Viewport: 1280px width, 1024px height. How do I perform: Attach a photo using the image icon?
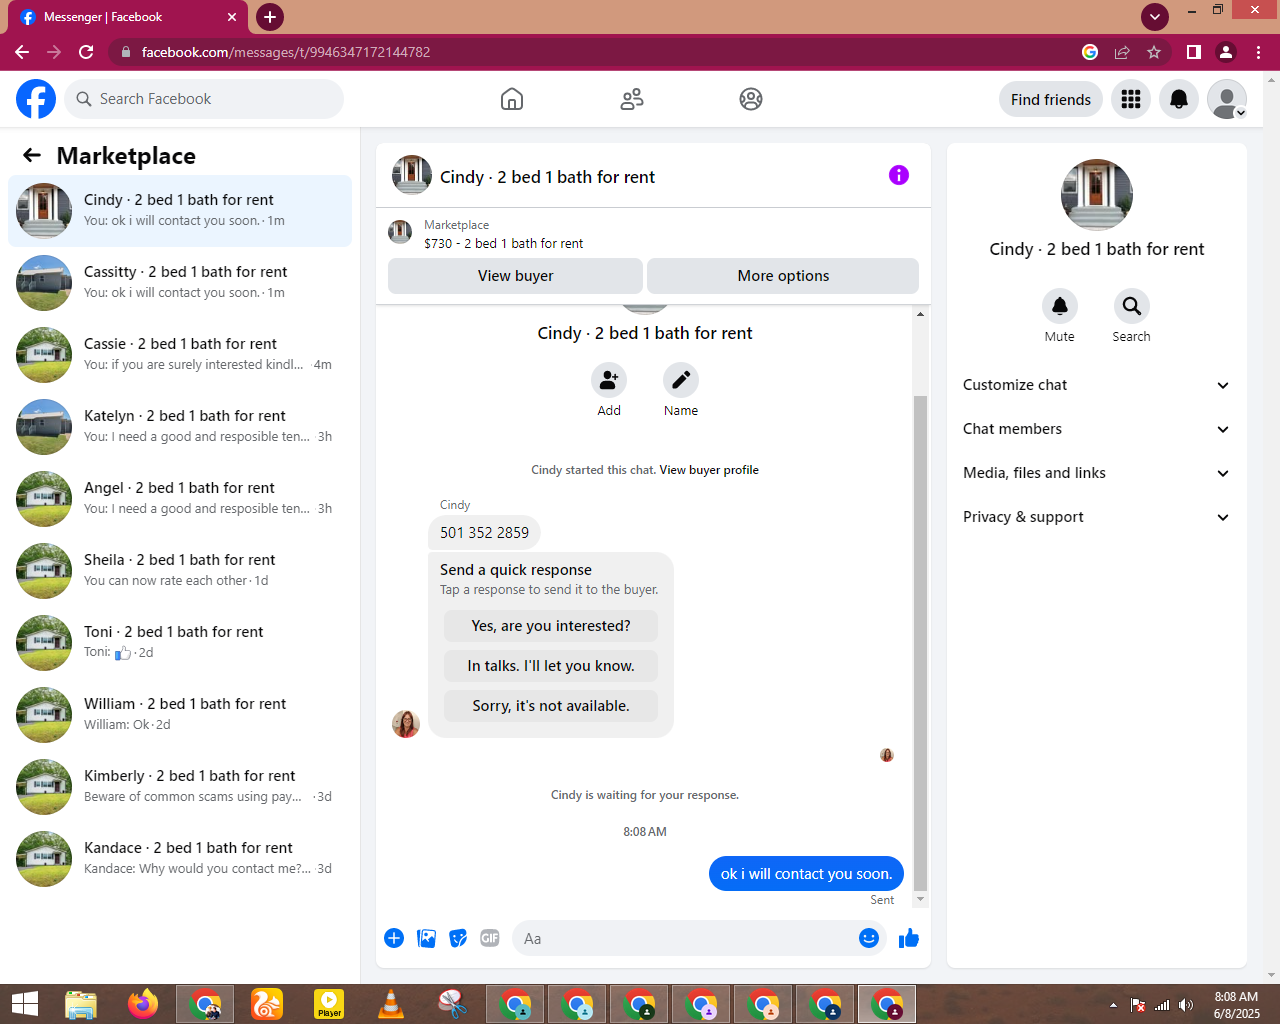pos(426,938)
